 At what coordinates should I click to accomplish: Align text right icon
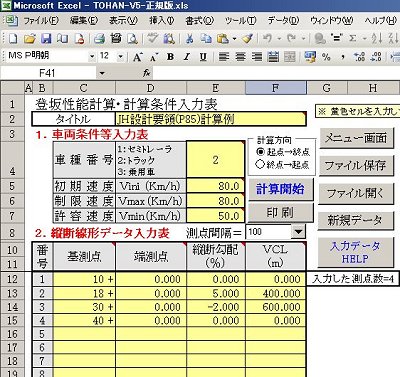tap(257, 57)
